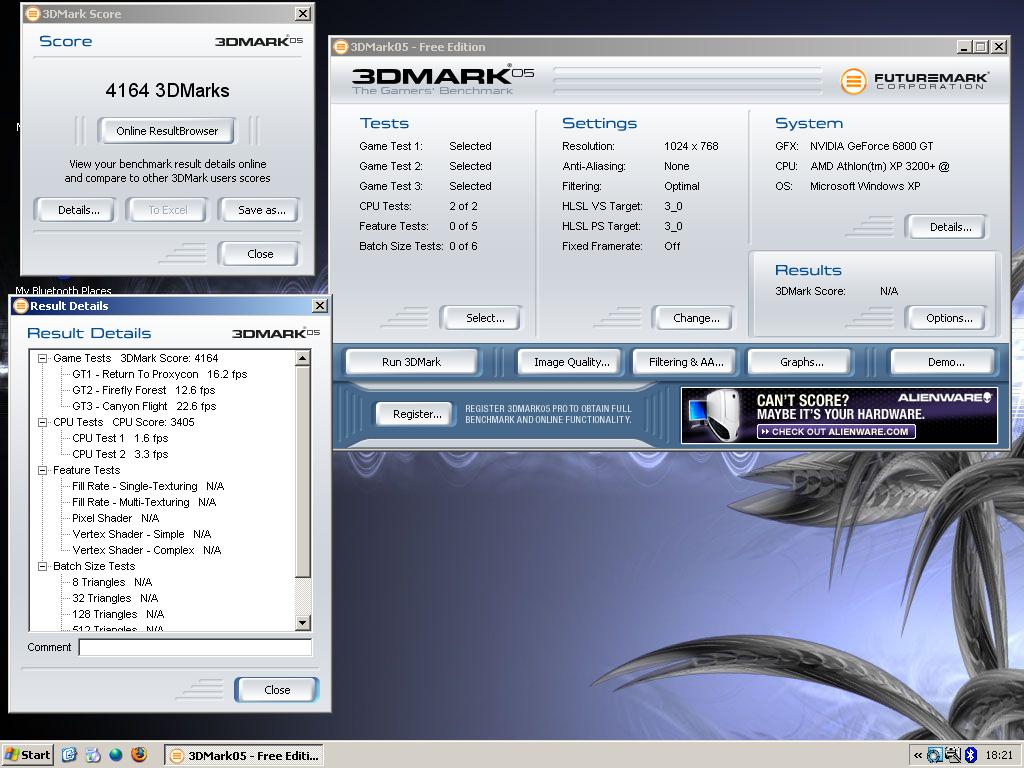Viewport: 1024px width, 768px height.
Task: Select the 32 Triangles row
Action: 115,598
